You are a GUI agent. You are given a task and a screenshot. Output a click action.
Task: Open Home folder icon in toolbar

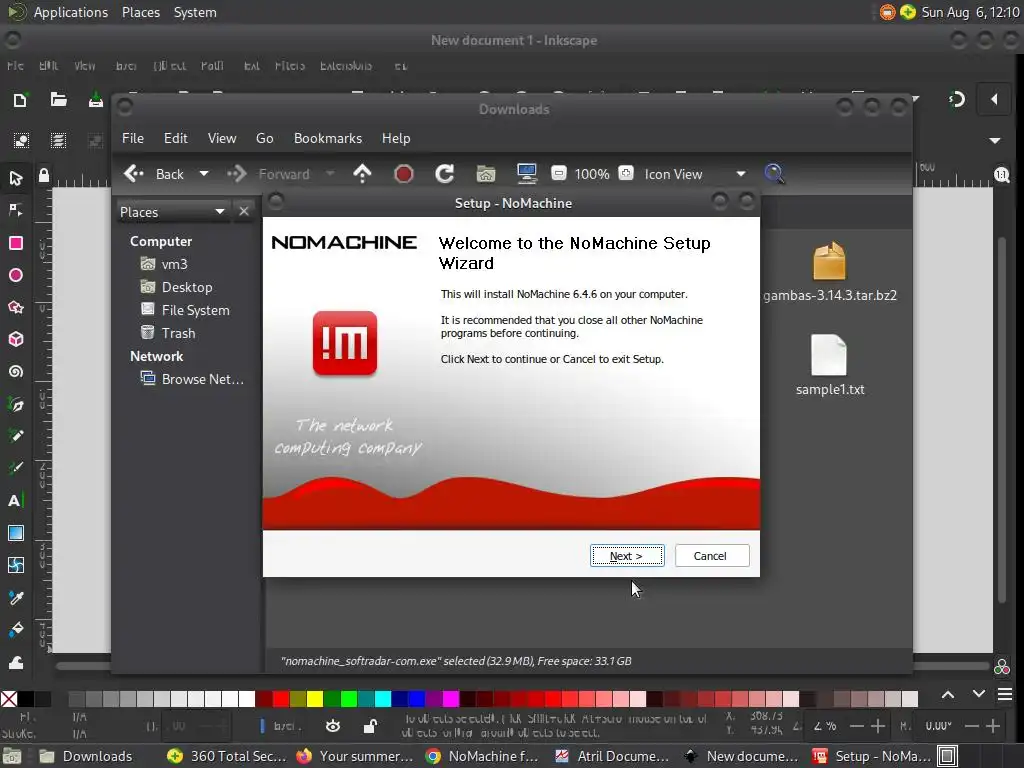(486, 174)
